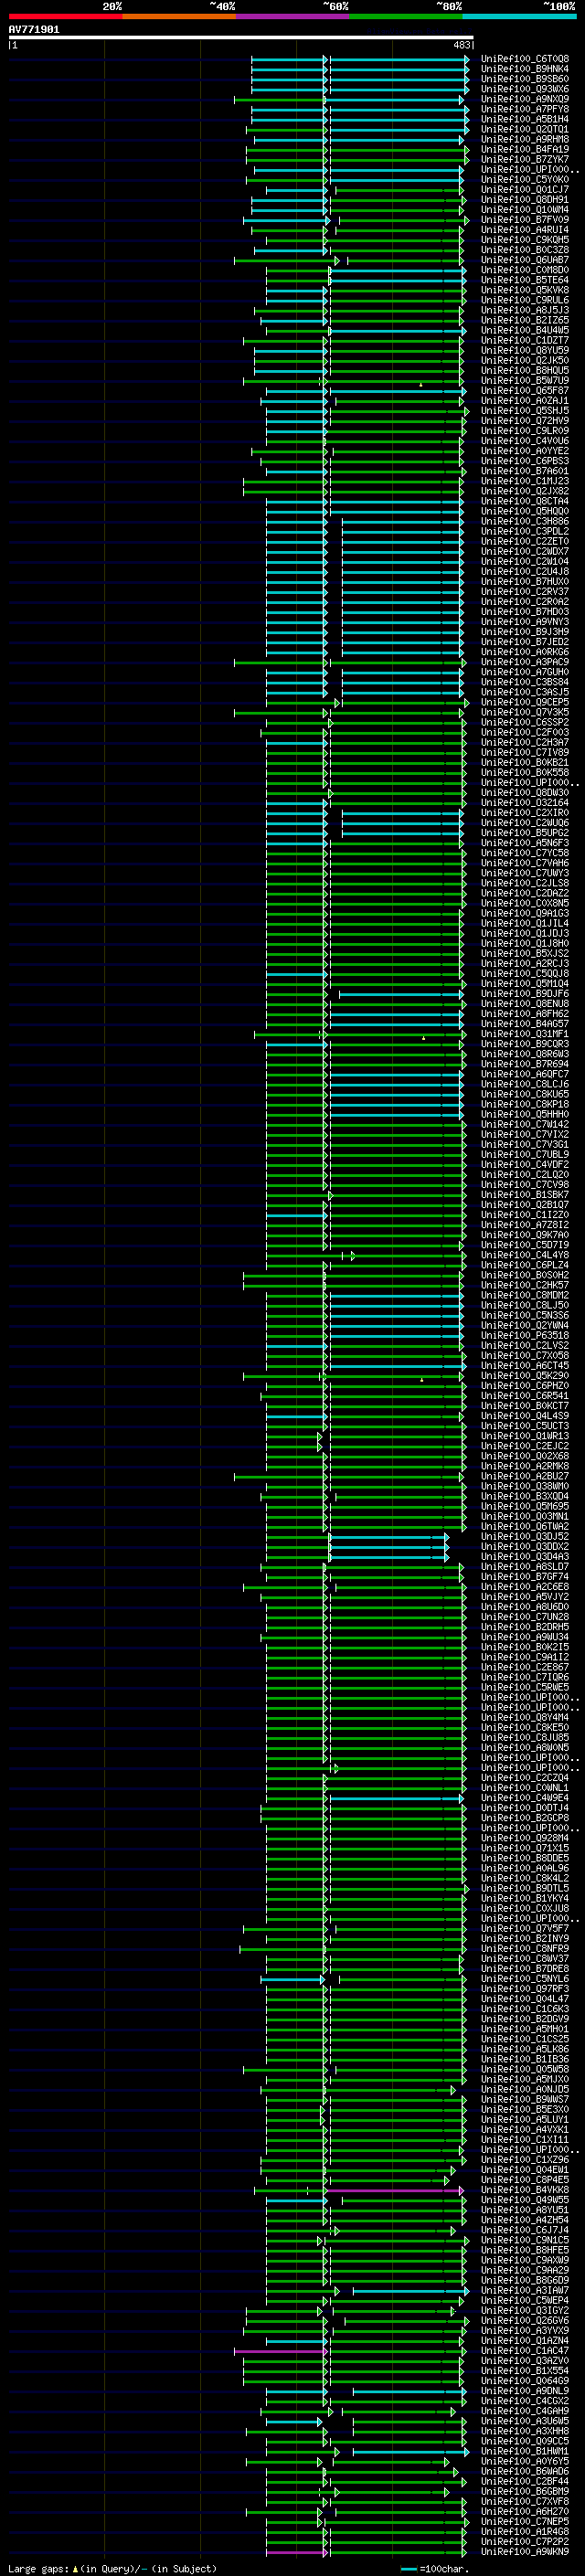Viewport: 585px width, 2576px height.
Task: Open hit UniRef100_C6T0Q8
Action: click(x=524, y=59)
